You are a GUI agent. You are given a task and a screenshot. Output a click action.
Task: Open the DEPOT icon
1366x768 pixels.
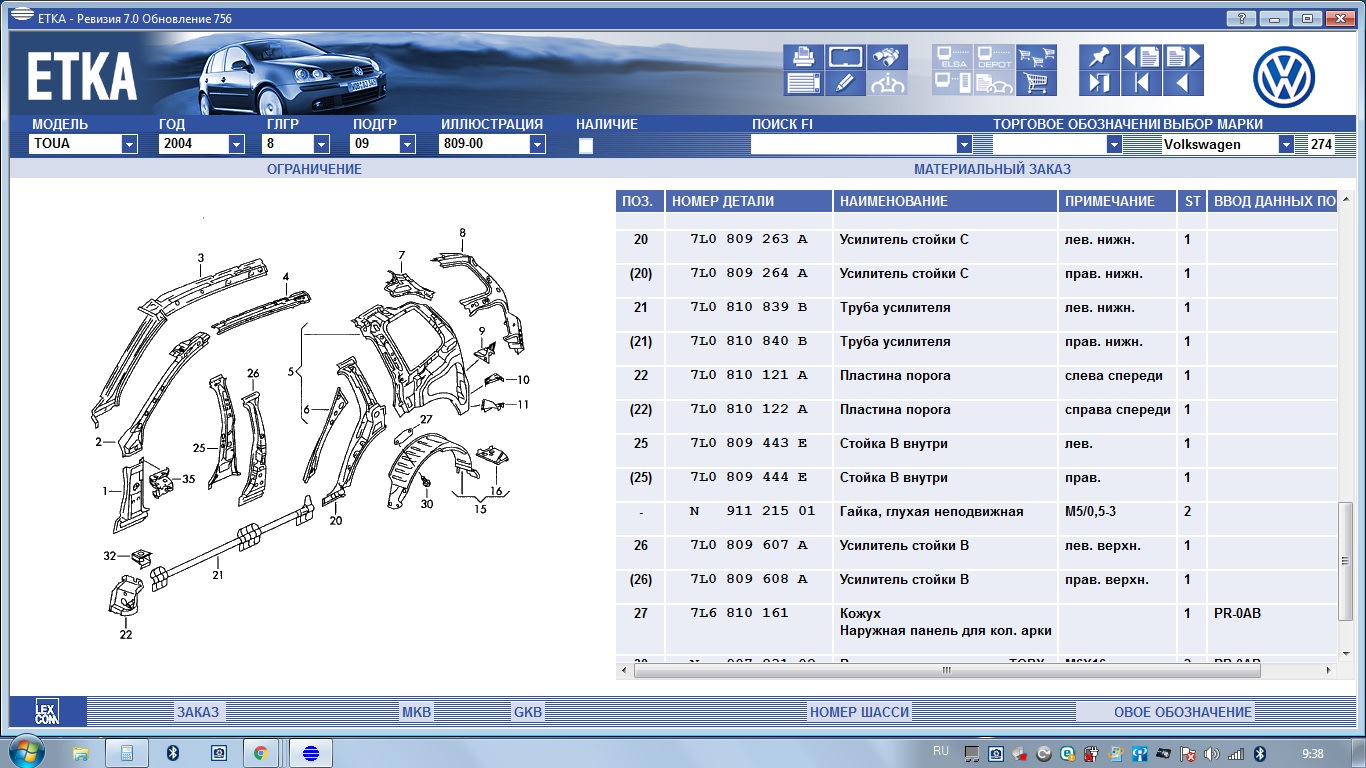click(994, 57)
